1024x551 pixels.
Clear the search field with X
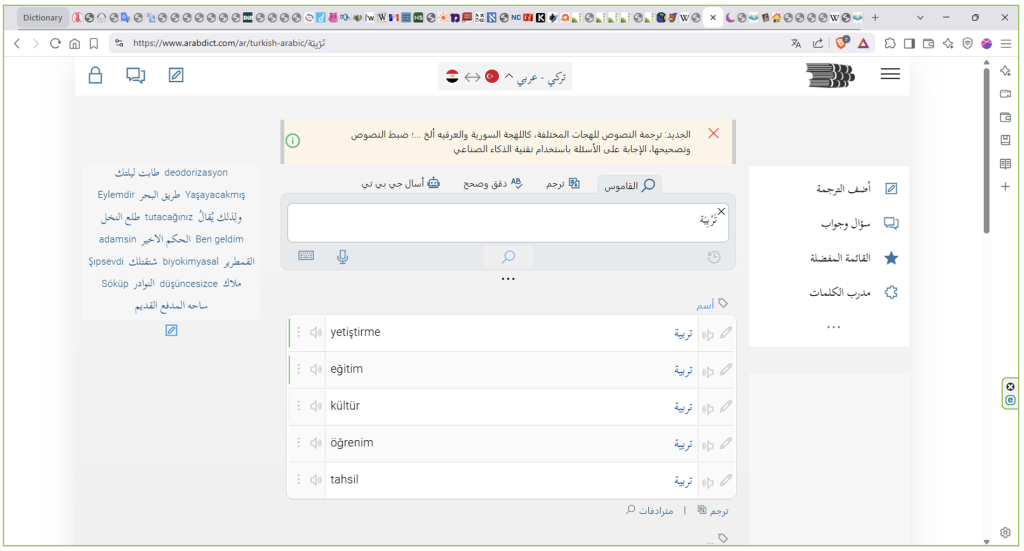tap(721, 211)
